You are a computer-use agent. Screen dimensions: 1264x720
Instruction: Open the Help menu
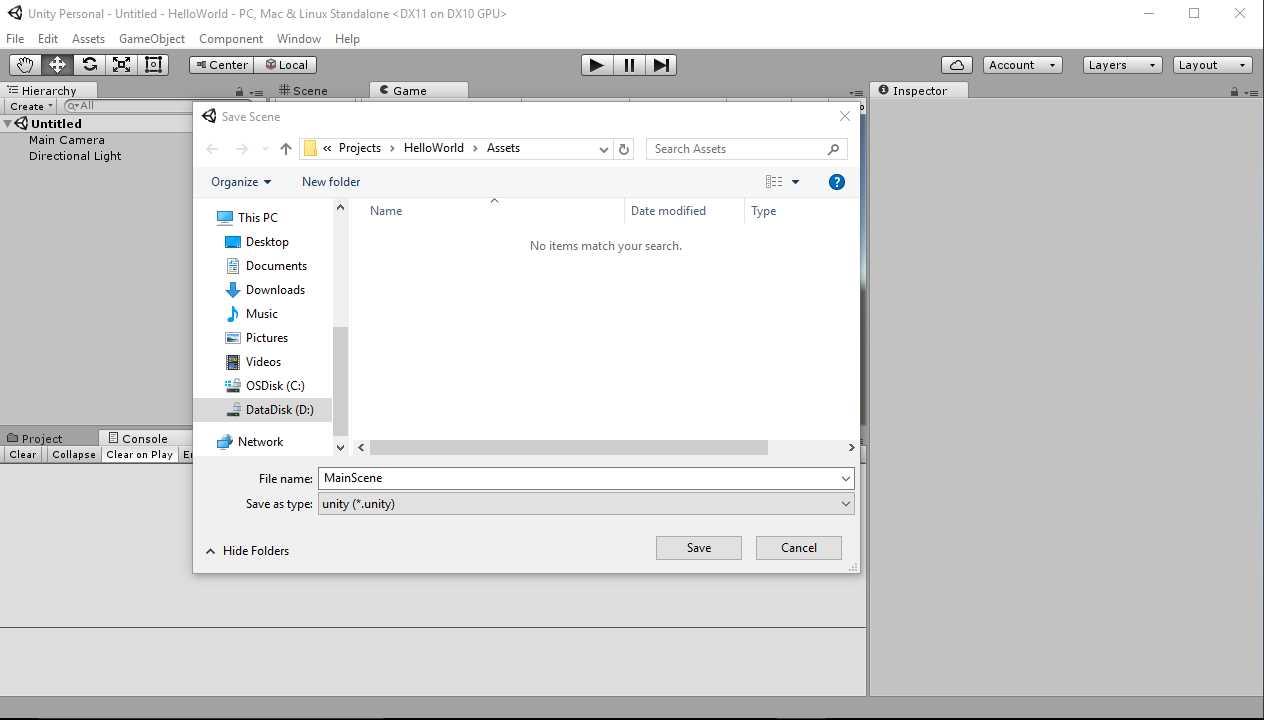coord(347,39)
